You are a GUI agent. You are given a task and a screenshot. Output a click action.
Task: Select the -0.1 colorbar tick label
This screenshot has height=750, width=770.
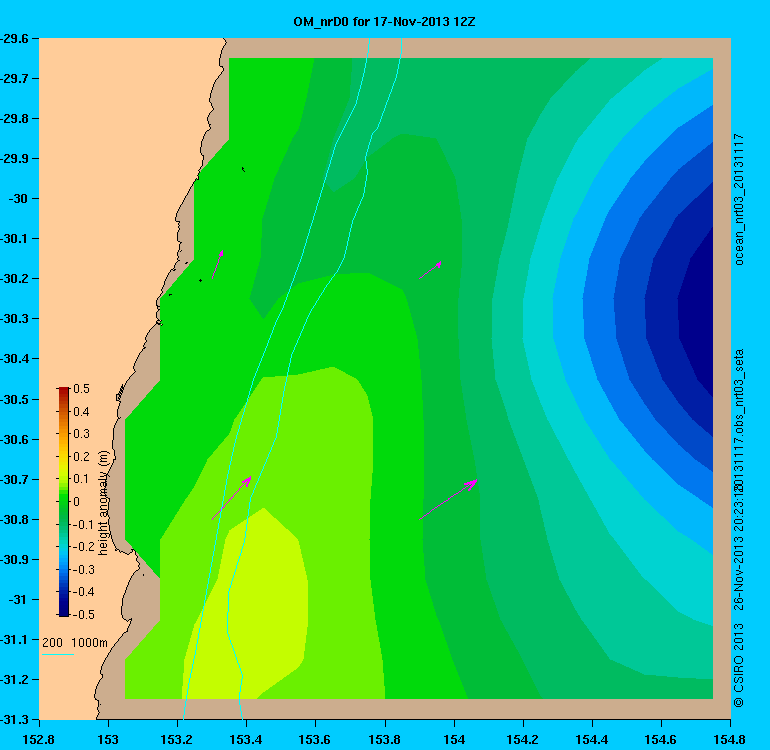tap(83, 525)
